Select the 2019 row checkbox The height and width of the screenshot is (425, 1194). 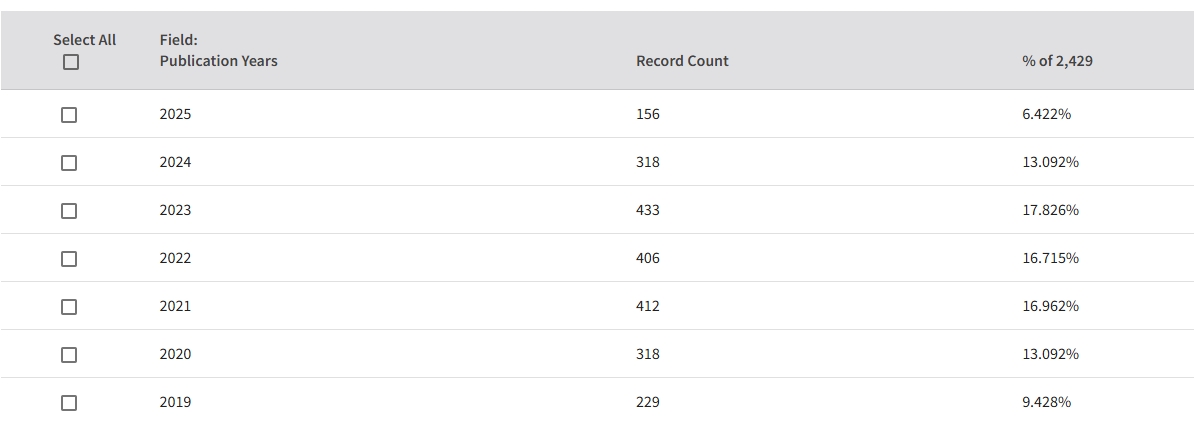pyautogui.click(x=69, y=403)
